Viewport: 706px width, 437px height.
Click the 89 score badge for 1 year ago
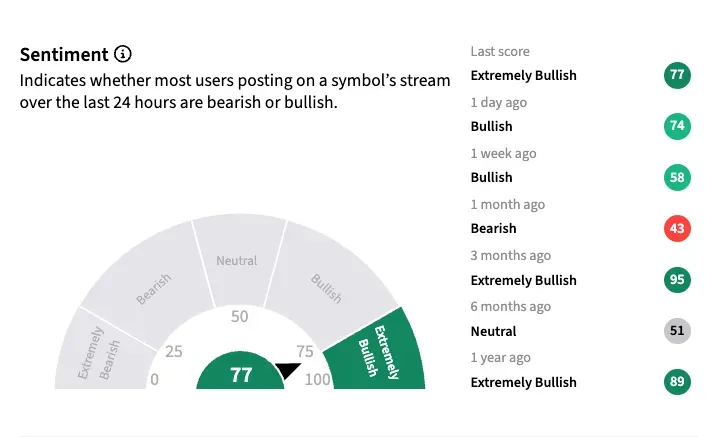tap(677, 382)
